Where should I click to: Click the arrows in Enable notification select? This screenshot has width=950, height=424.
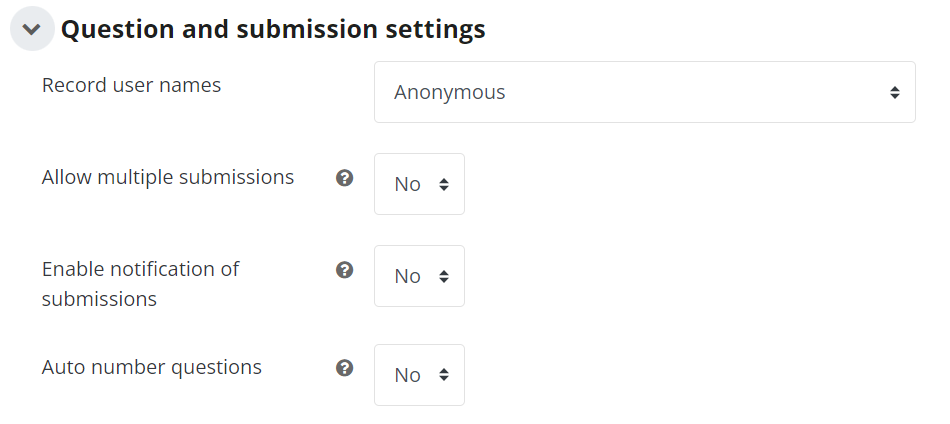click(x=444, y=277)
